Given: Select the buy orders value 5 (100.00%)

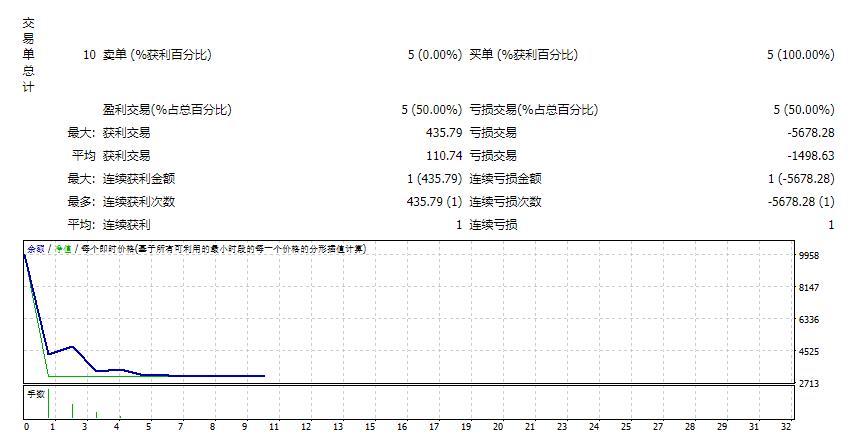Looking at the screenshot, I should click(x=800, y=55).
